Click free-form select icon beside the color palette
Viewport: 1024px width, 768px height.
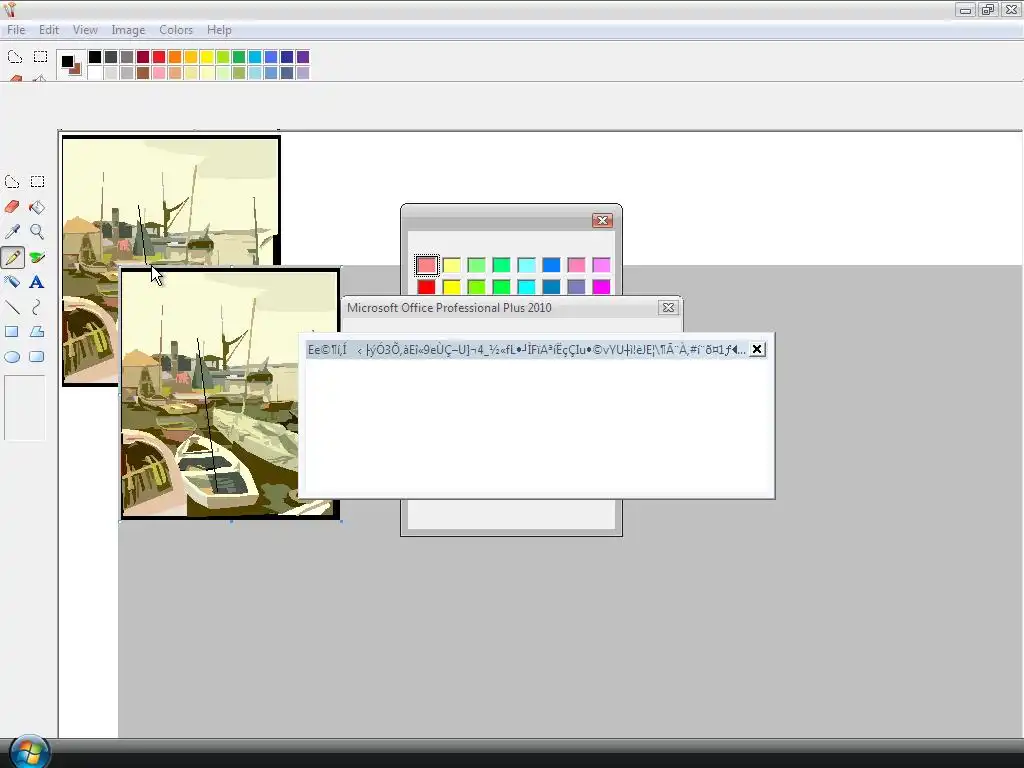(15, 57)
